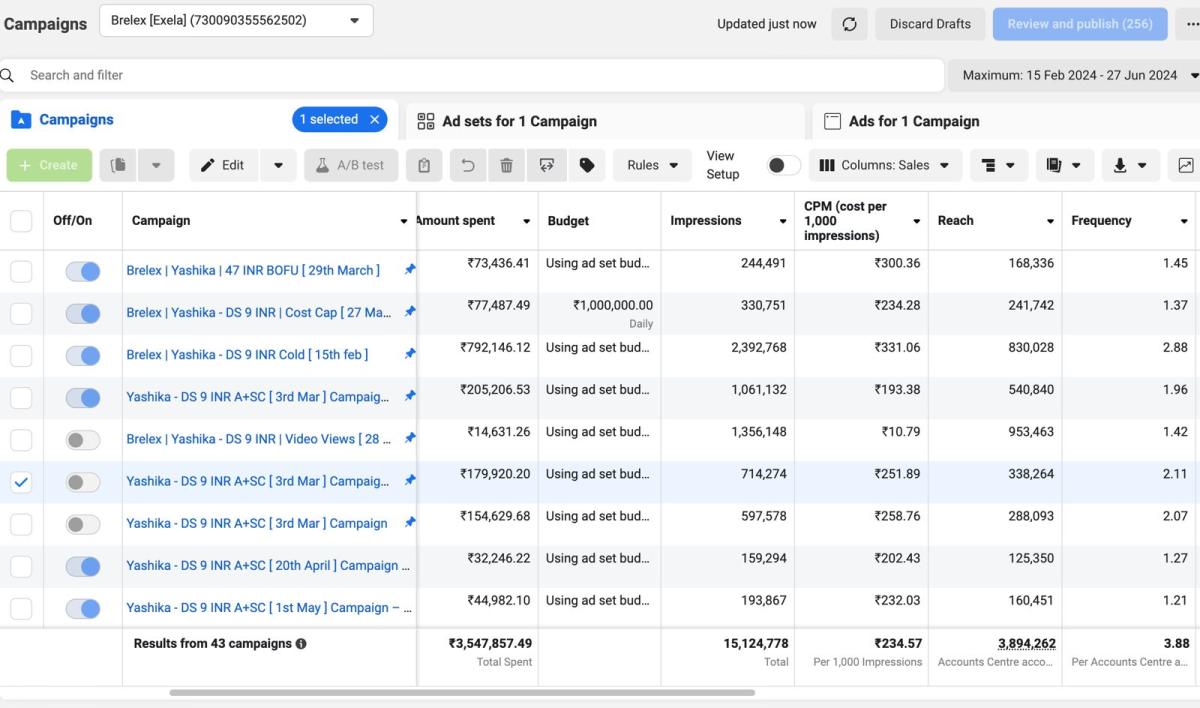The height and width of the screenshot is (708, 1200).
Task: Toggle the View Setup switch
Action: tap(783, 165)
